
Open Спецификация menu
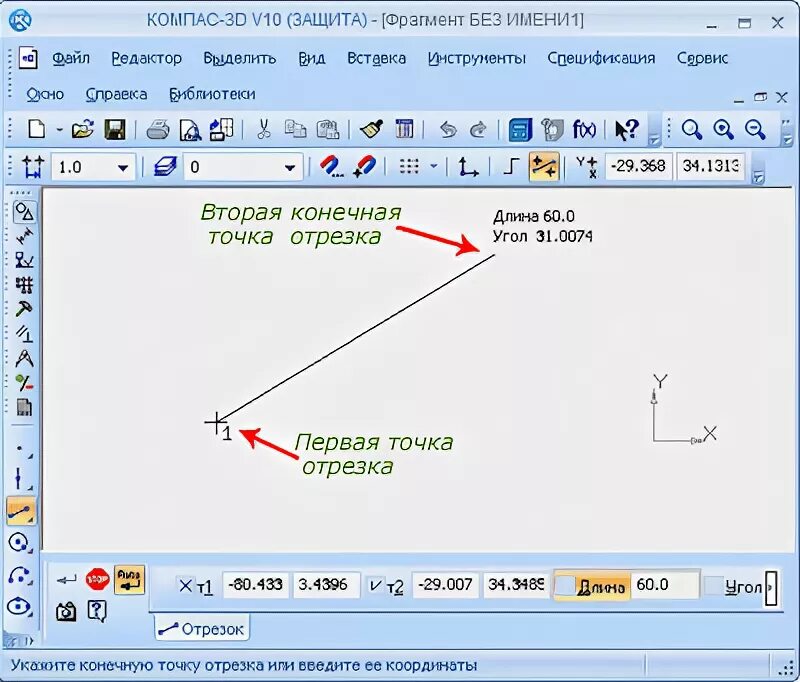pyautogui.click(x=601, y=58)
